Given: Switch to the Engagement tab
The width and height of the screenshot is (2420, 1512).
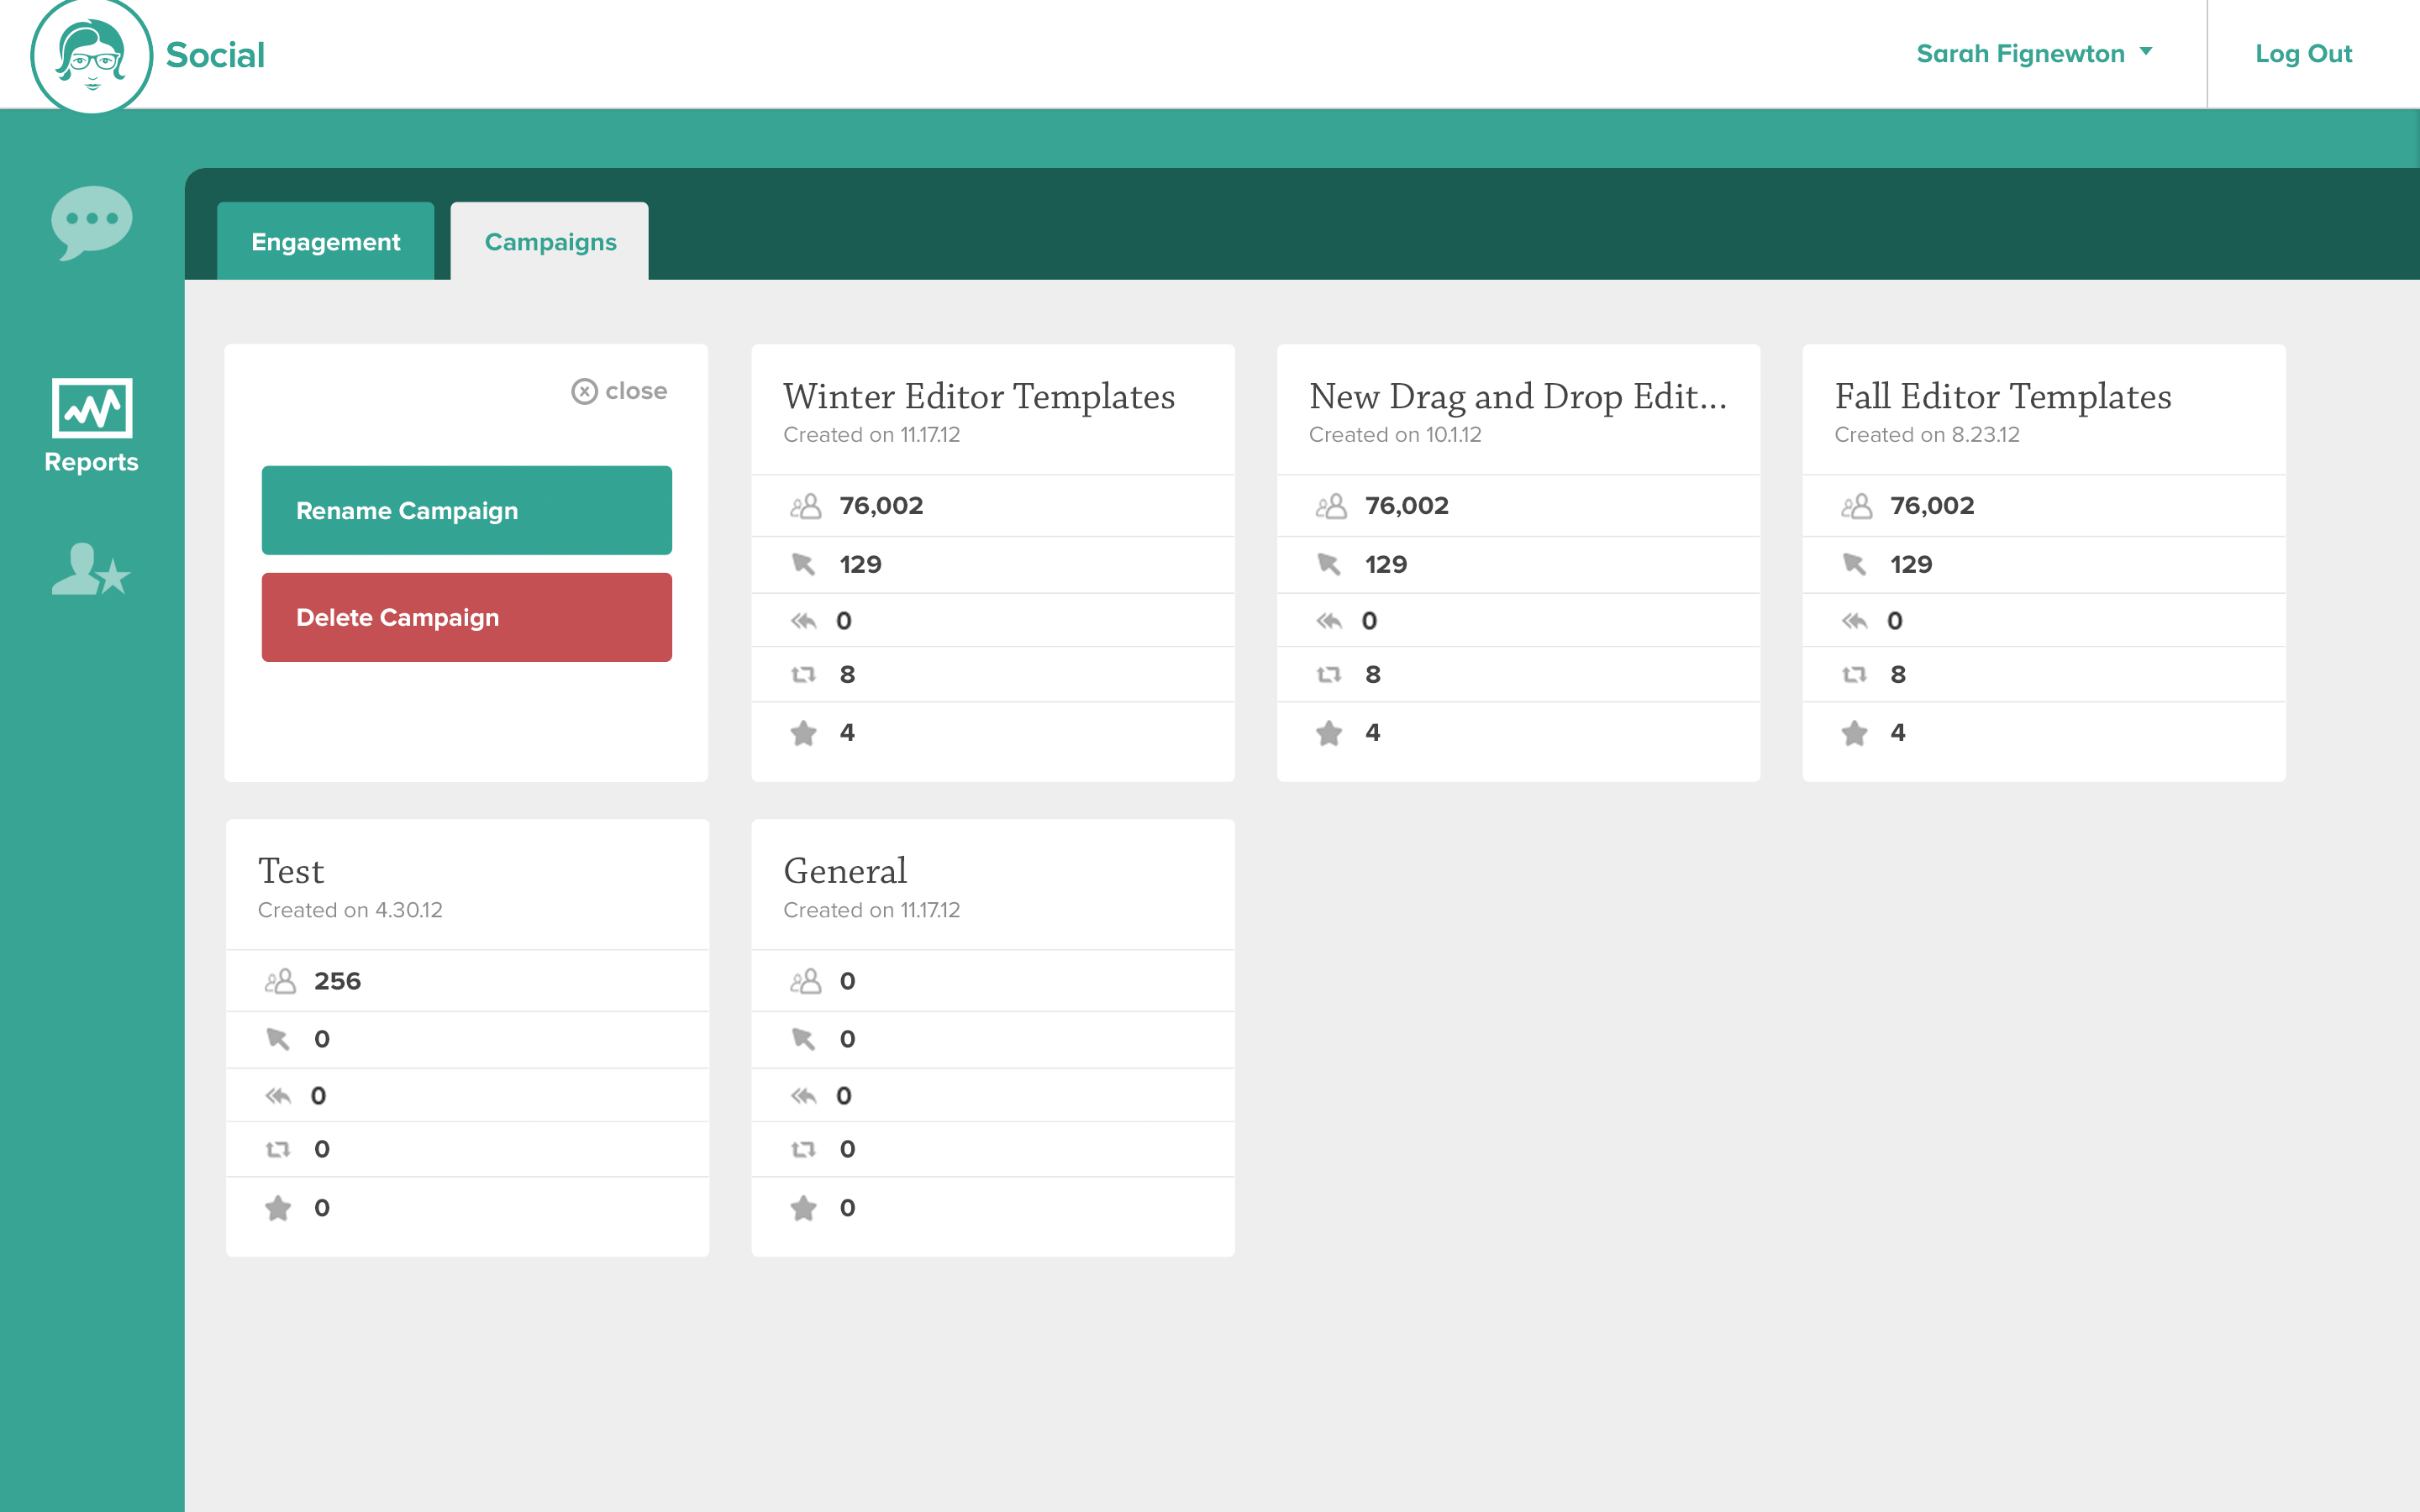Looking at the screenshot, I should click(325, 242).
